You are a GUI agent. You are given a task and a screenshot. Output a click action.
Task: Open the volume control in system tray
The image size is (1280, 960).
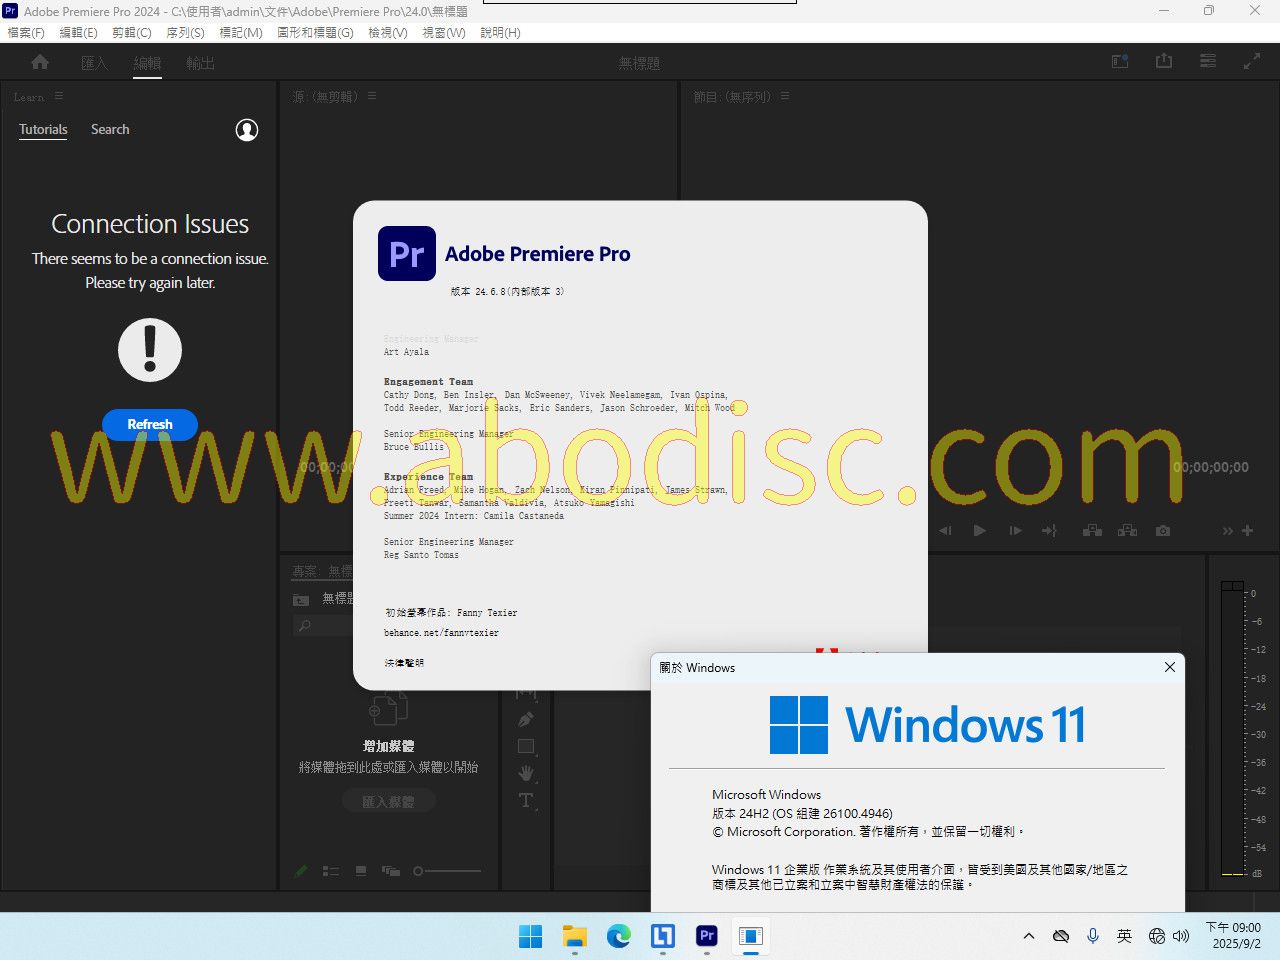(1181, 936)
